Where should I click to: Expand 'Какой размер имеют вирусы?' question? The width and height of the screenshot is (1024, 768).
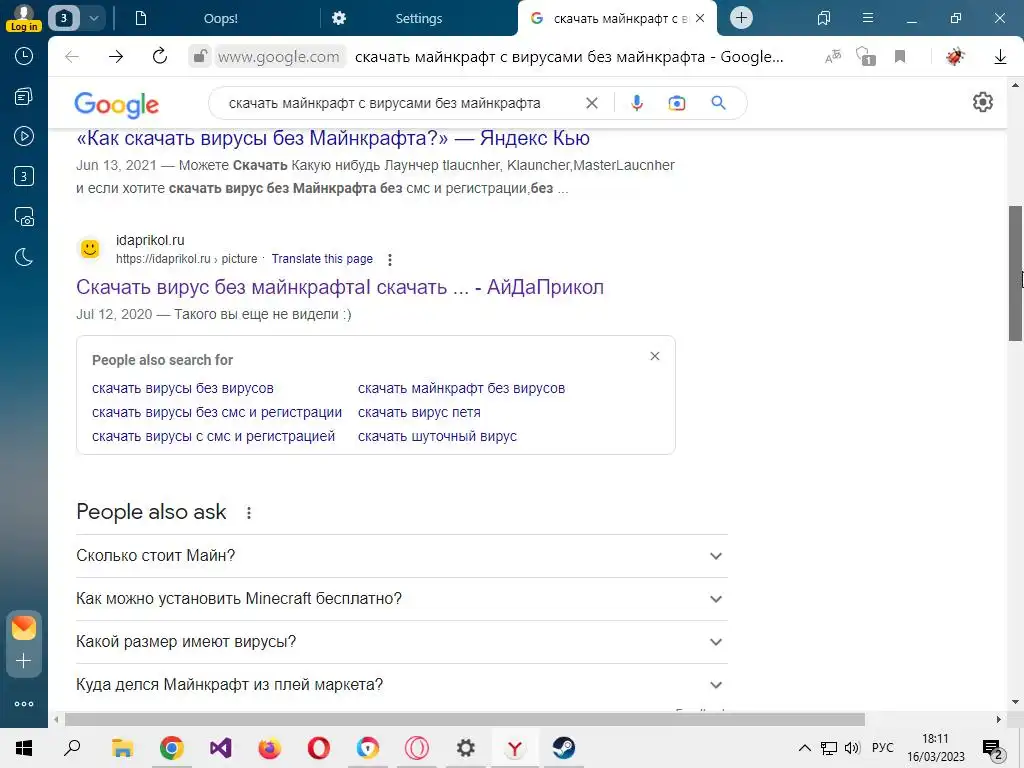click(x=402, y=642)
